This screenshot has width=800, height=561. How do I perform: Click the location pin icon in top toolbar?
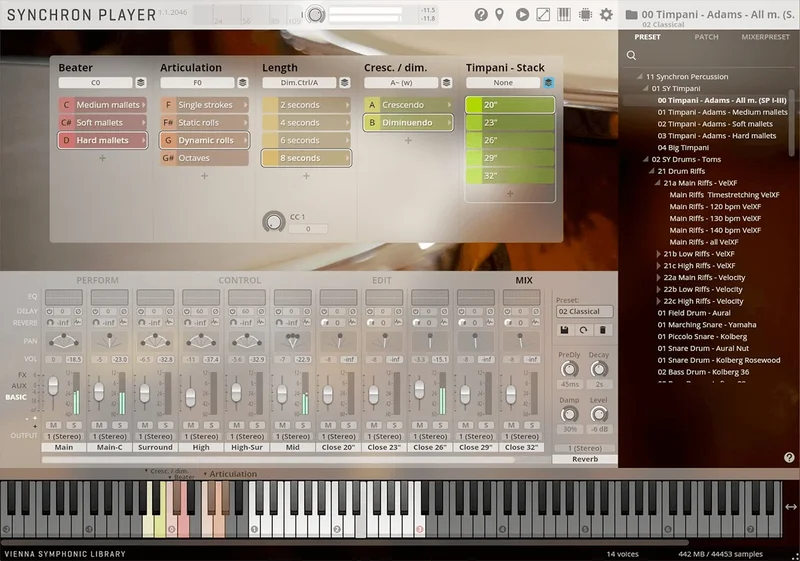coord(499,14)
